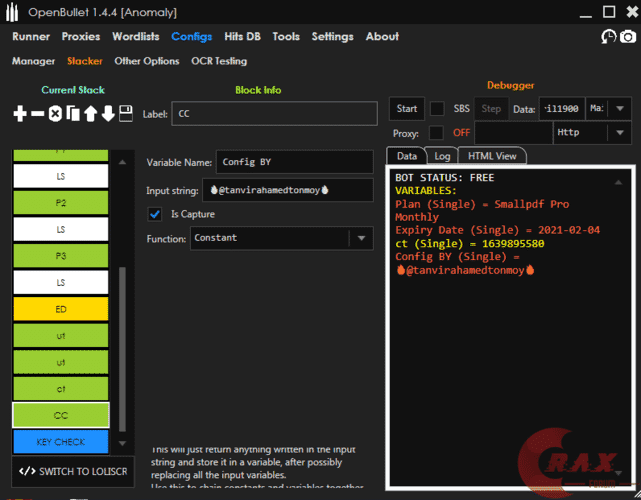
Task: Click the SWITCH TO LOLISCRIPT button
Action: 71,471
